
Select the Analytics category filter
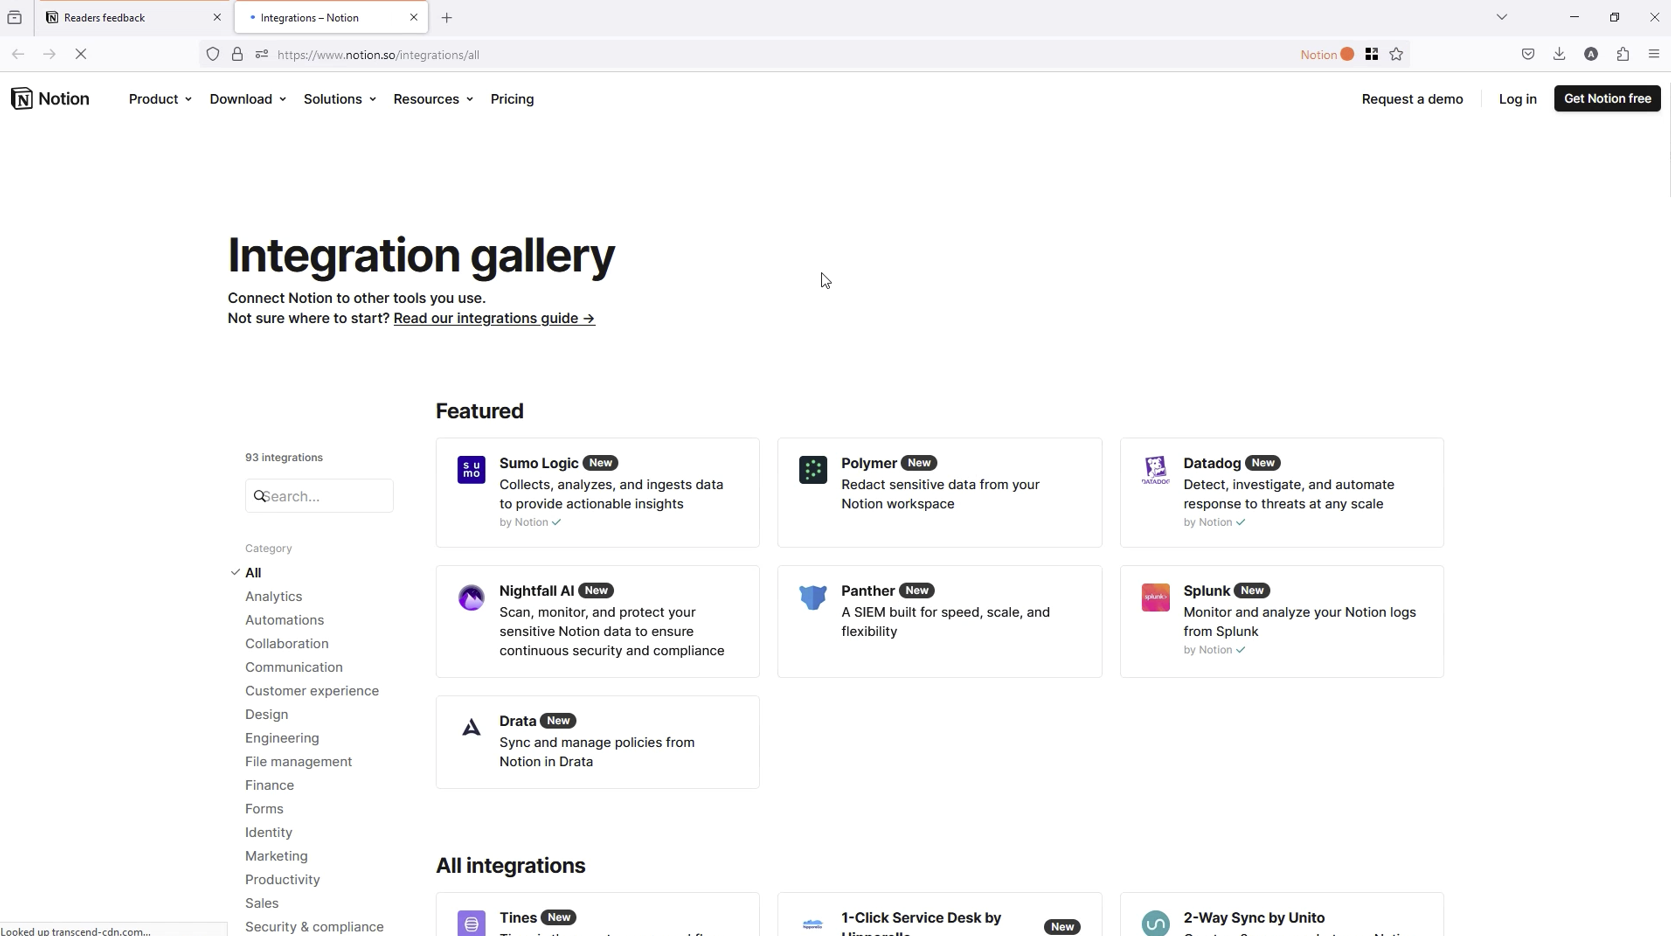pos(273,597)
